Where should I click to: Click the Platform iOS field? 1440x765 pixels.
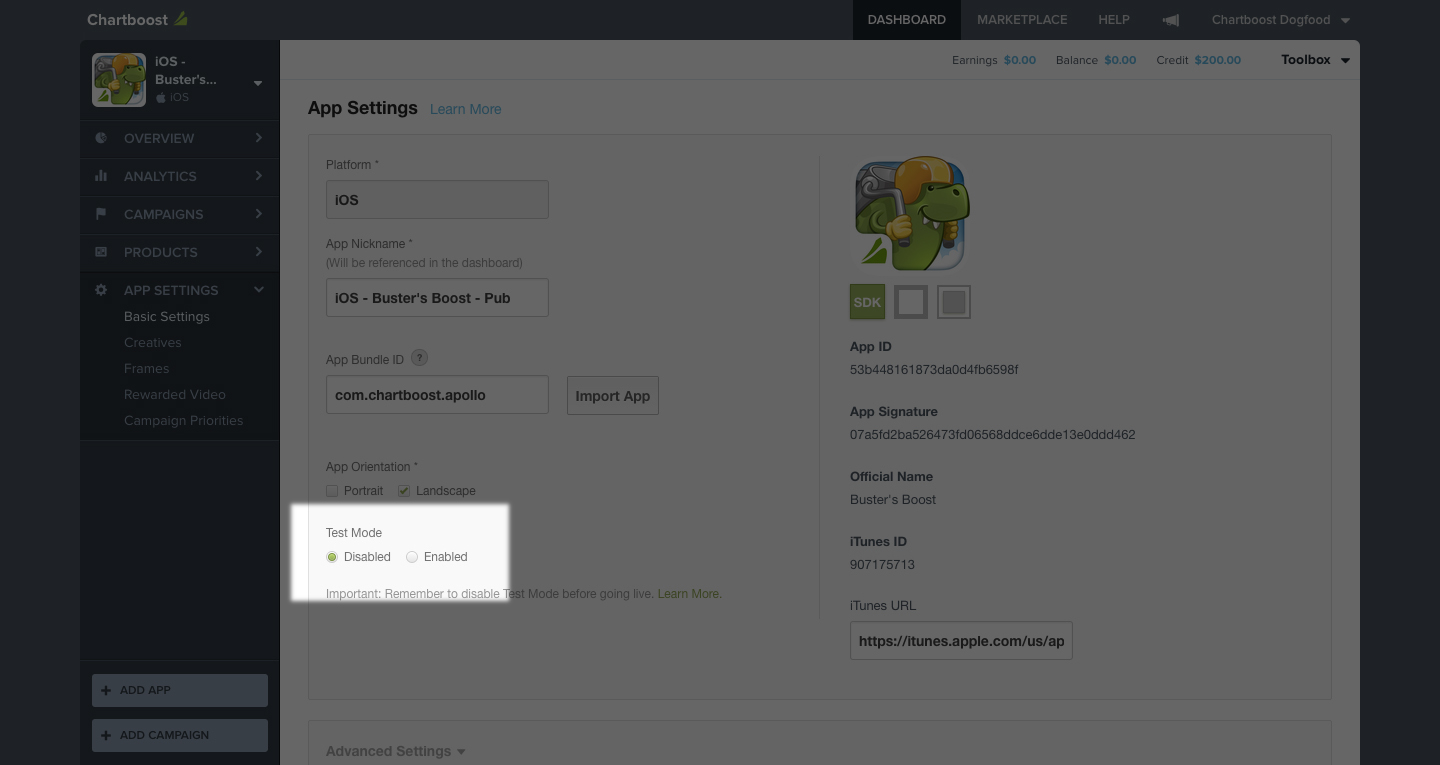point(437,199)
